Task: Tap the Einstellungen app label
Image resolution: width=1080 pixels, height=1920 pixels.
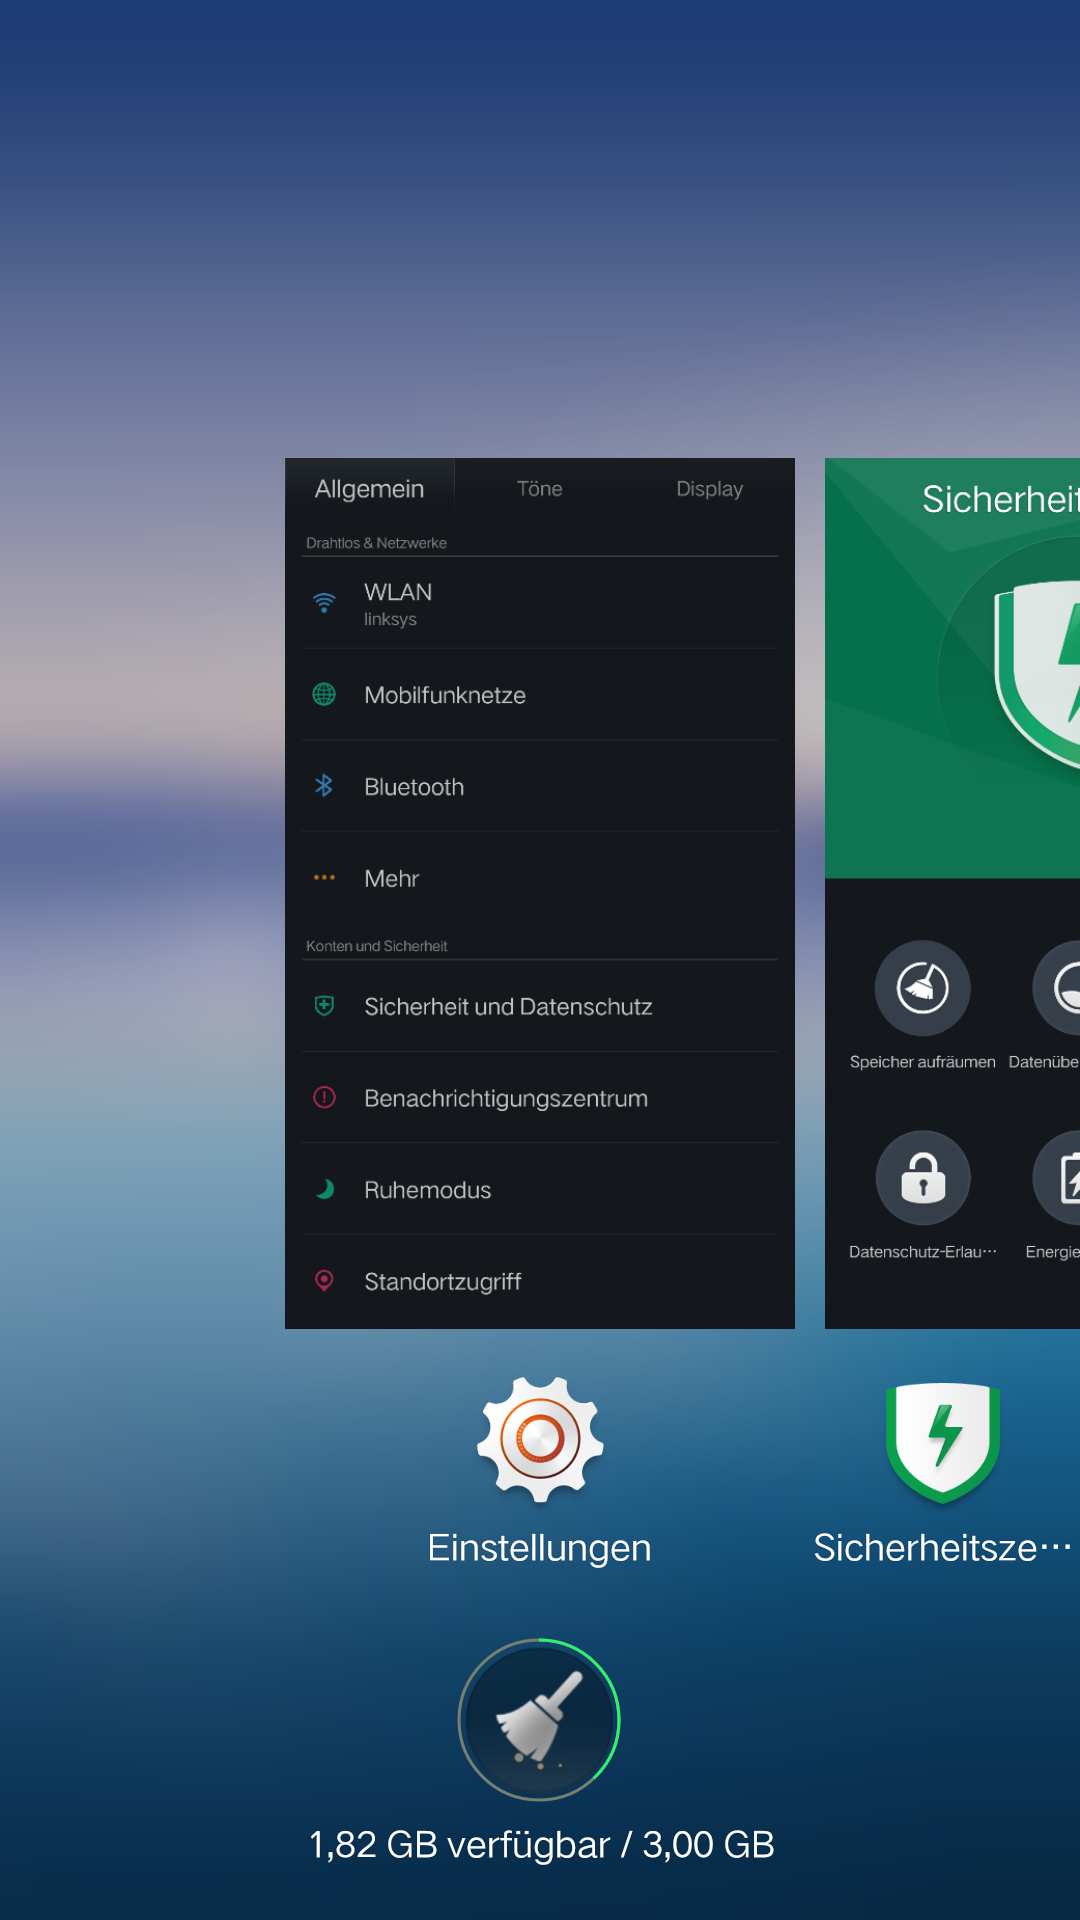Action: [539, 1548]
